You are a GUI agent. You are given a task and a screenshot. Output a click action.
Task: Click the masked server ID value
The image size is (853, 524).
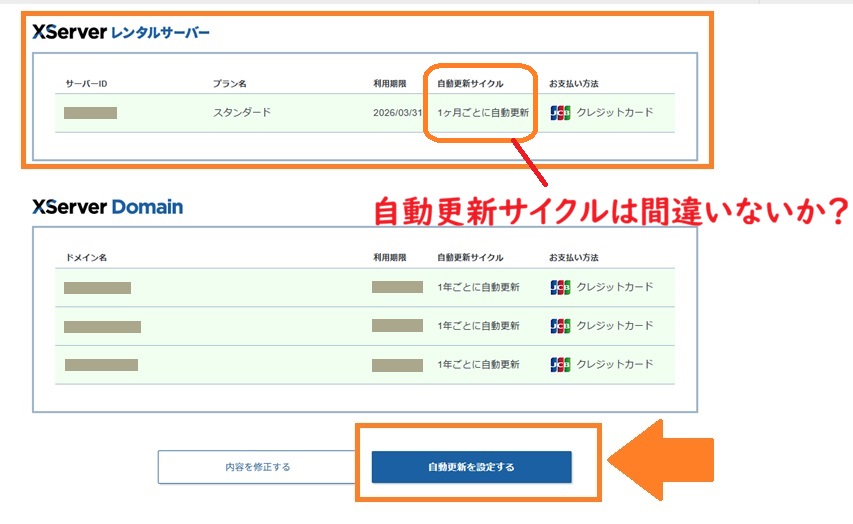pyautogui.click(x=90, y=113)
